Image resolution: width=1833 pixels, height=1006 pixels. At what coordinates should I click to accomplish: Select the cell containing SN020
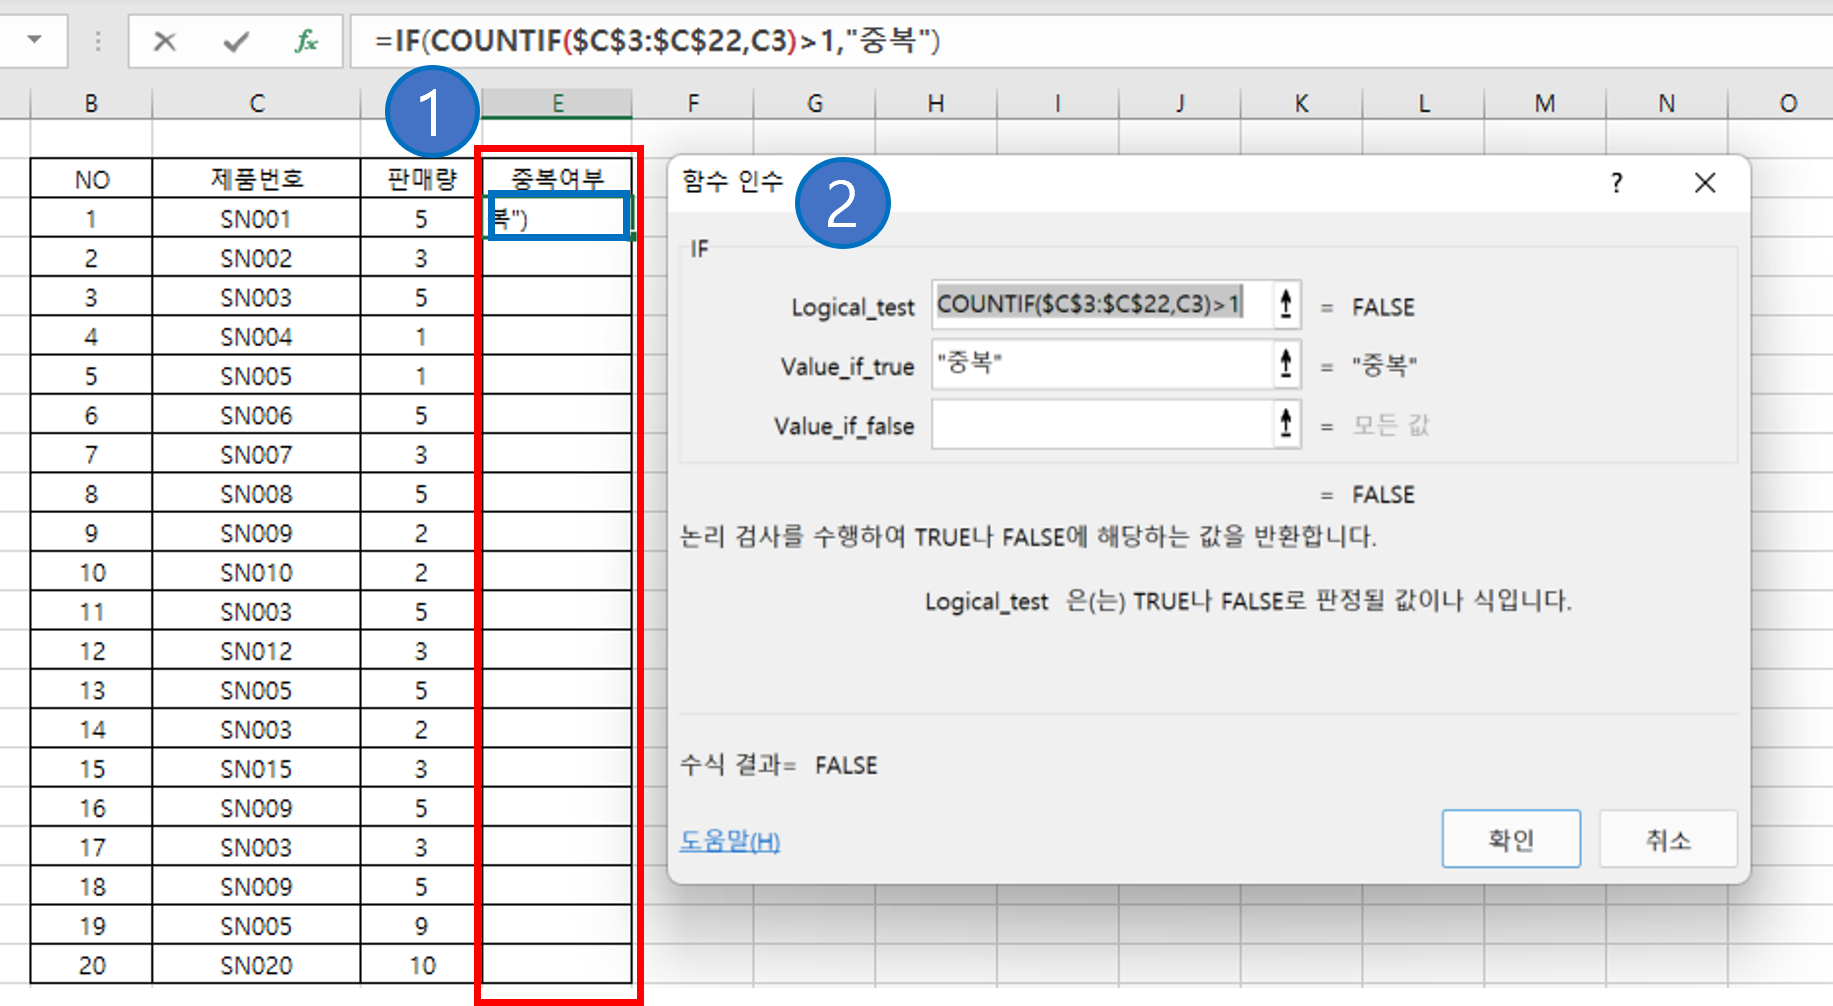(255, 964)
